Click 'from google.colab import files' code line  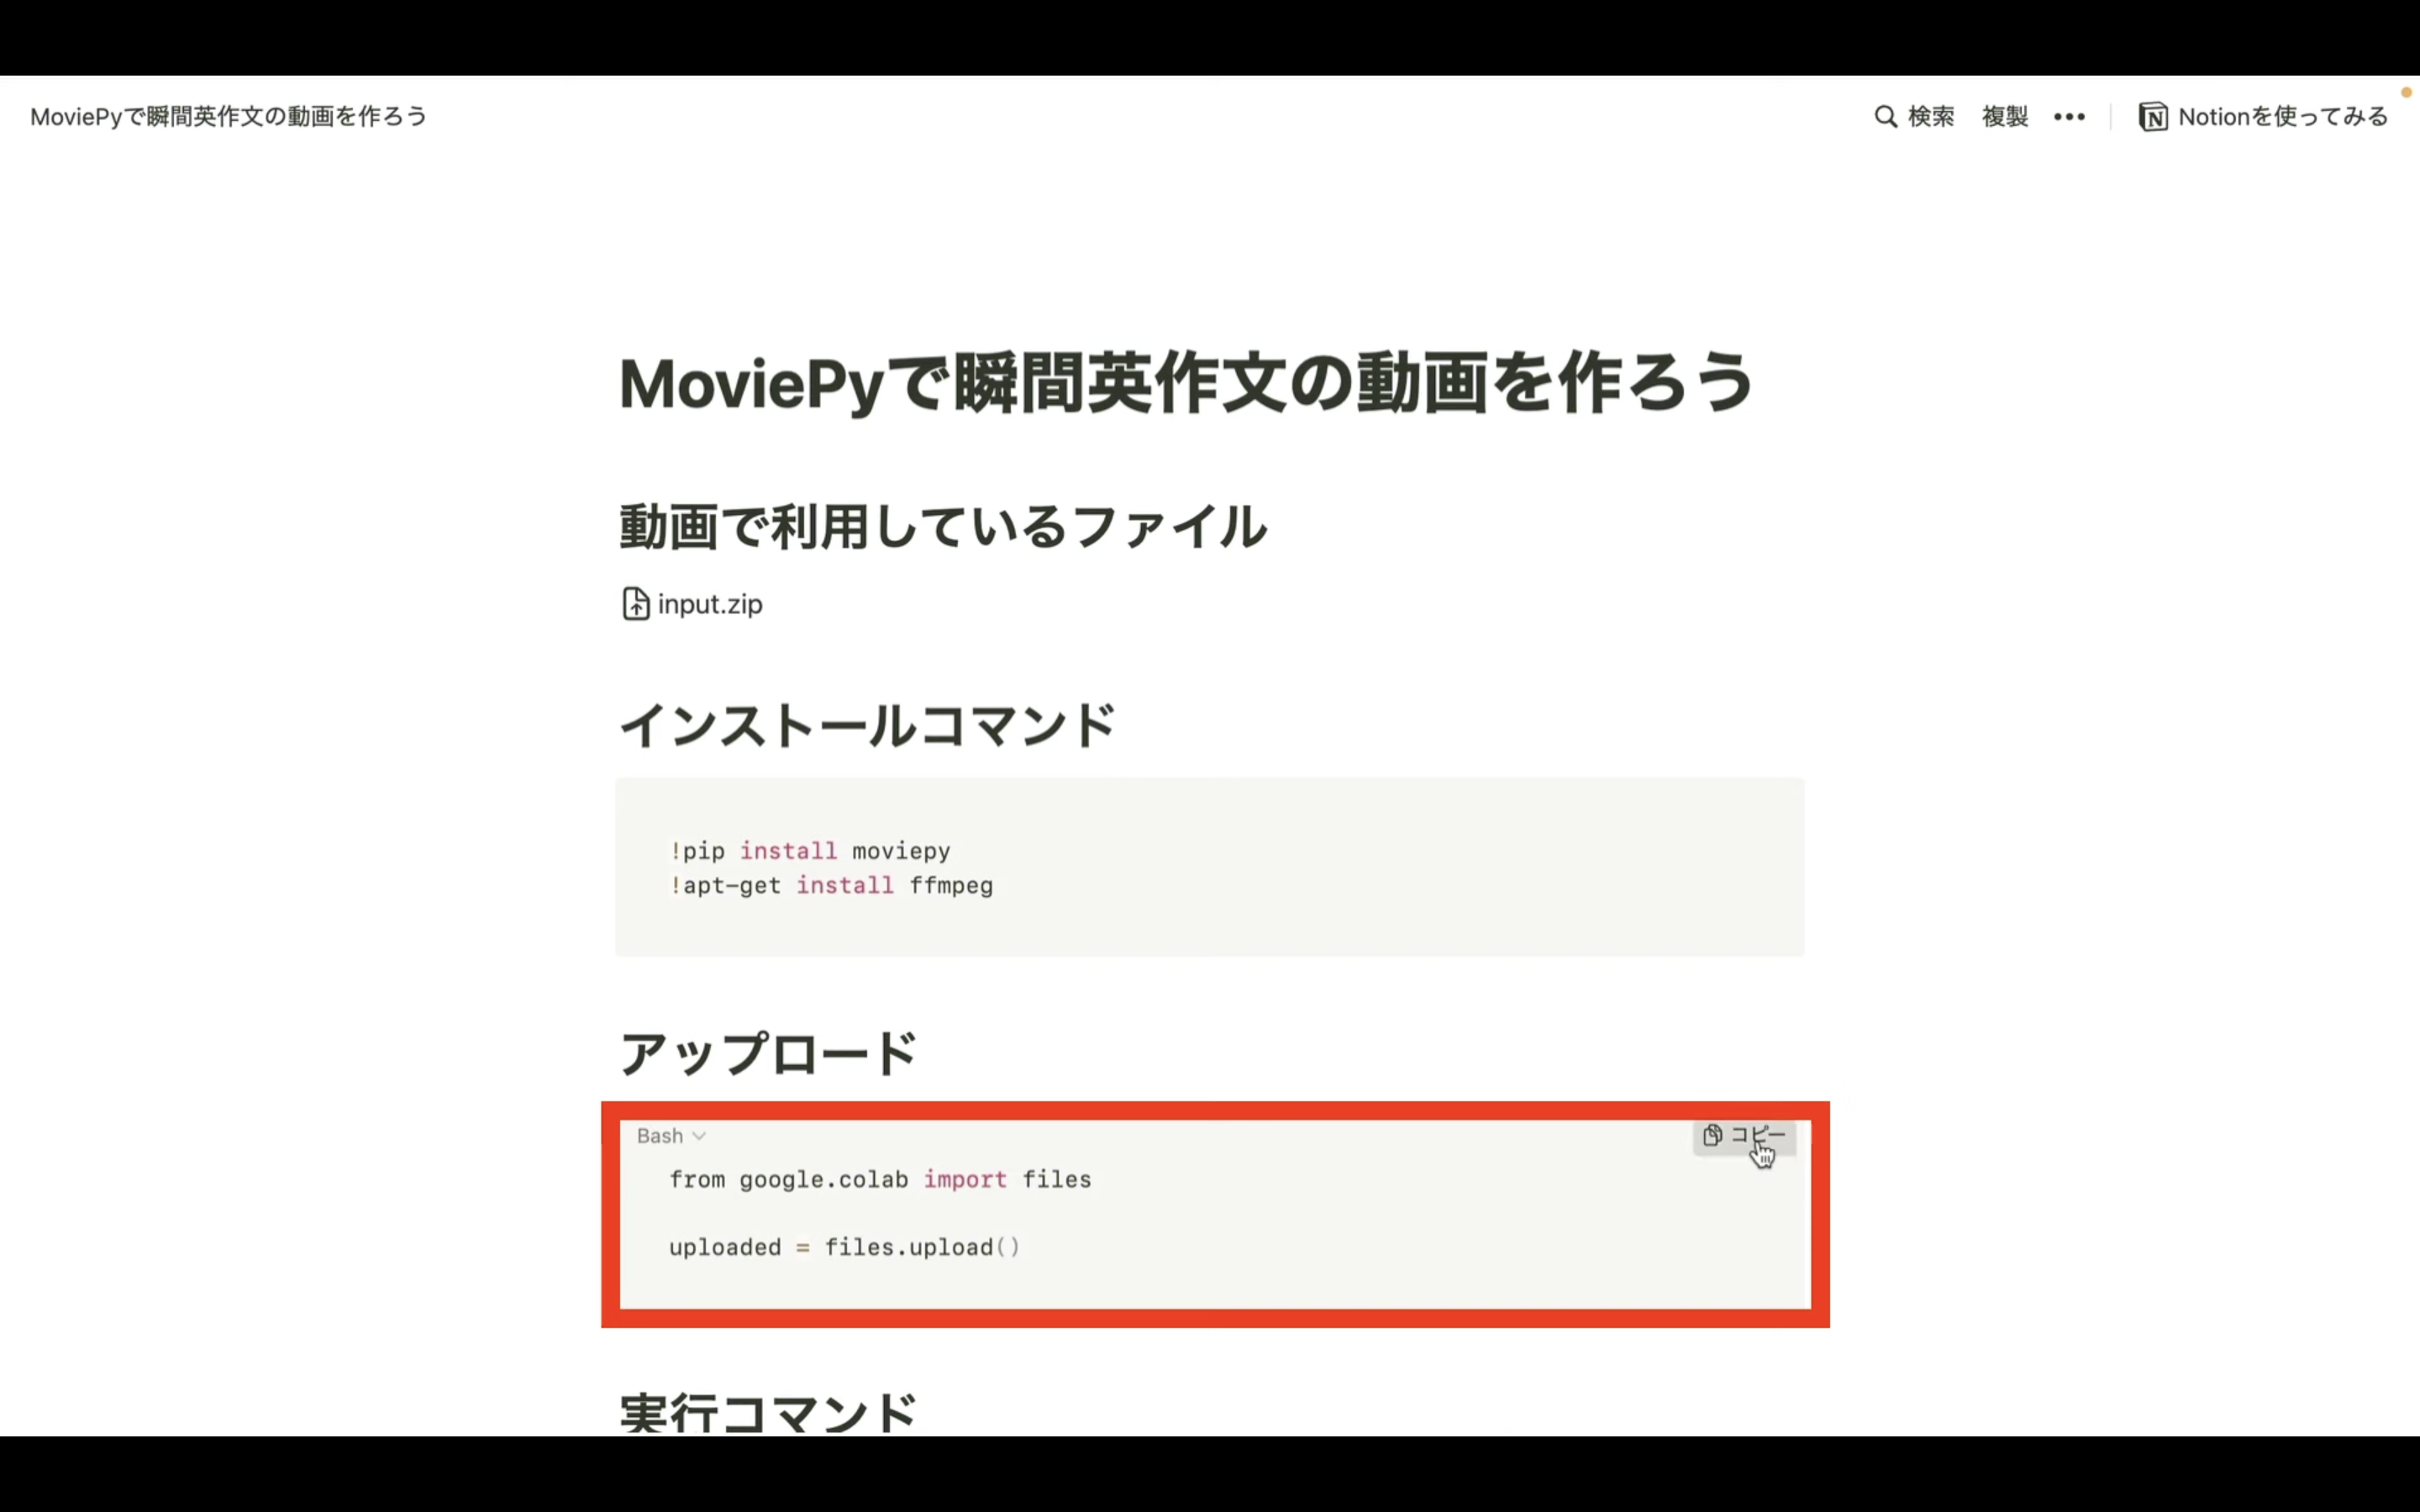coord(880,1180)
